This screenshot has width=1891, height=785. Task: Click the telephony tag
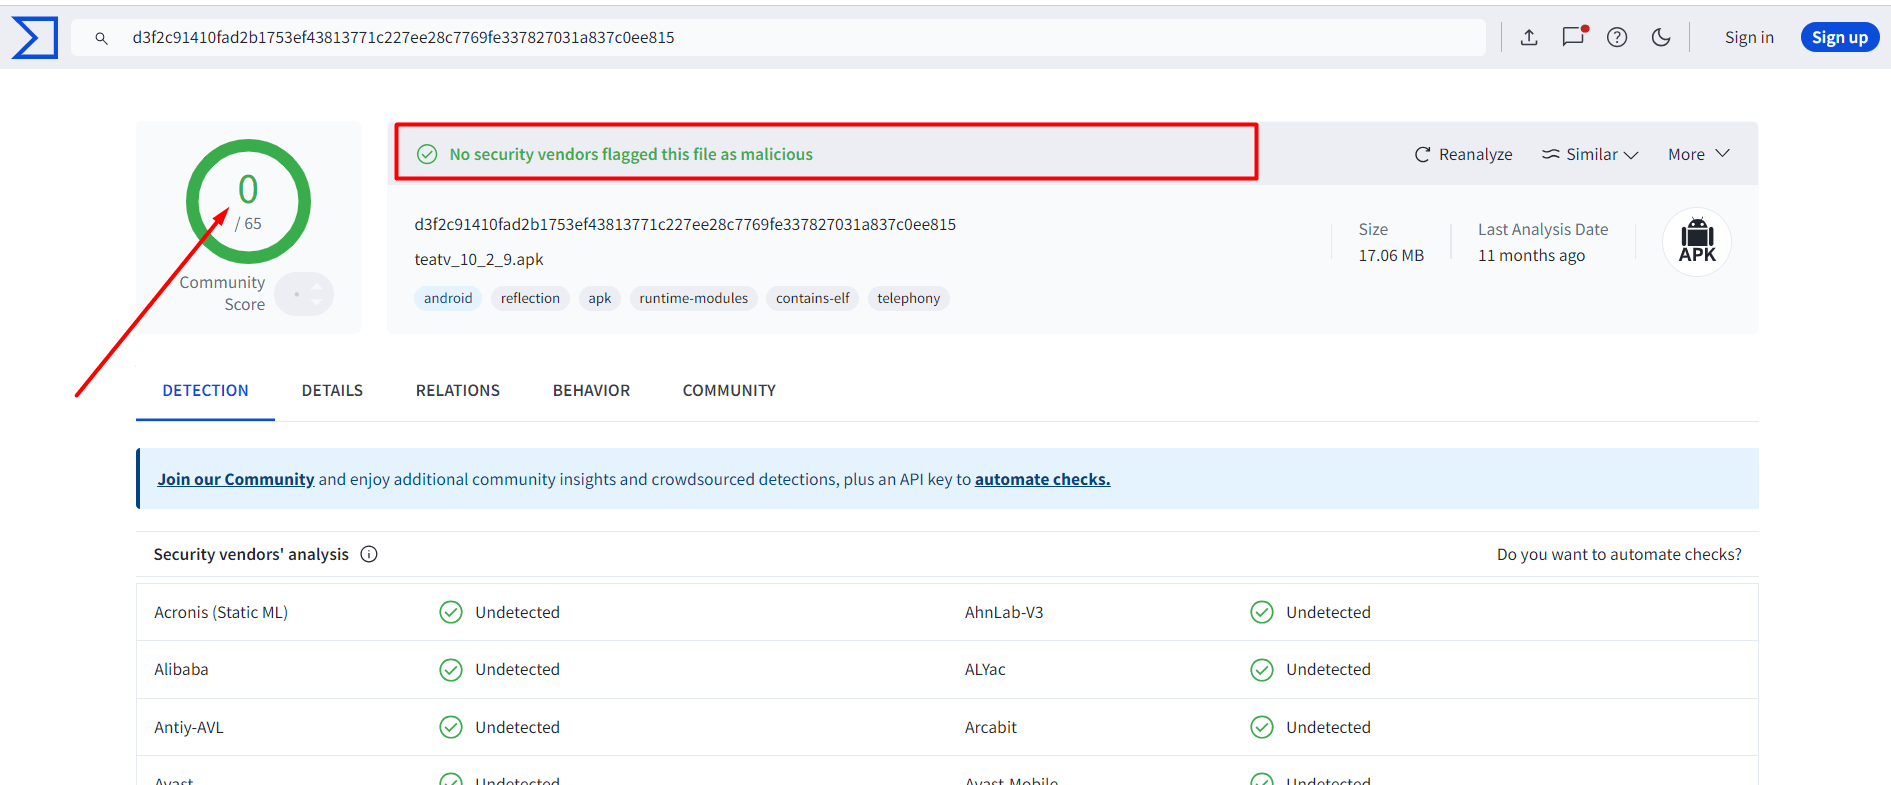click(908, 298)
